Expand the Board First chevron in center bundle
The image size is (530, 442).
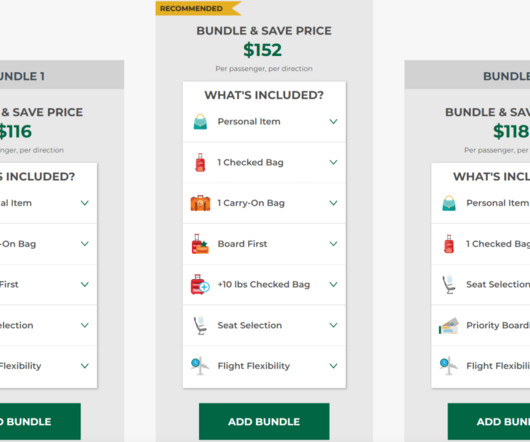point(333,244)
